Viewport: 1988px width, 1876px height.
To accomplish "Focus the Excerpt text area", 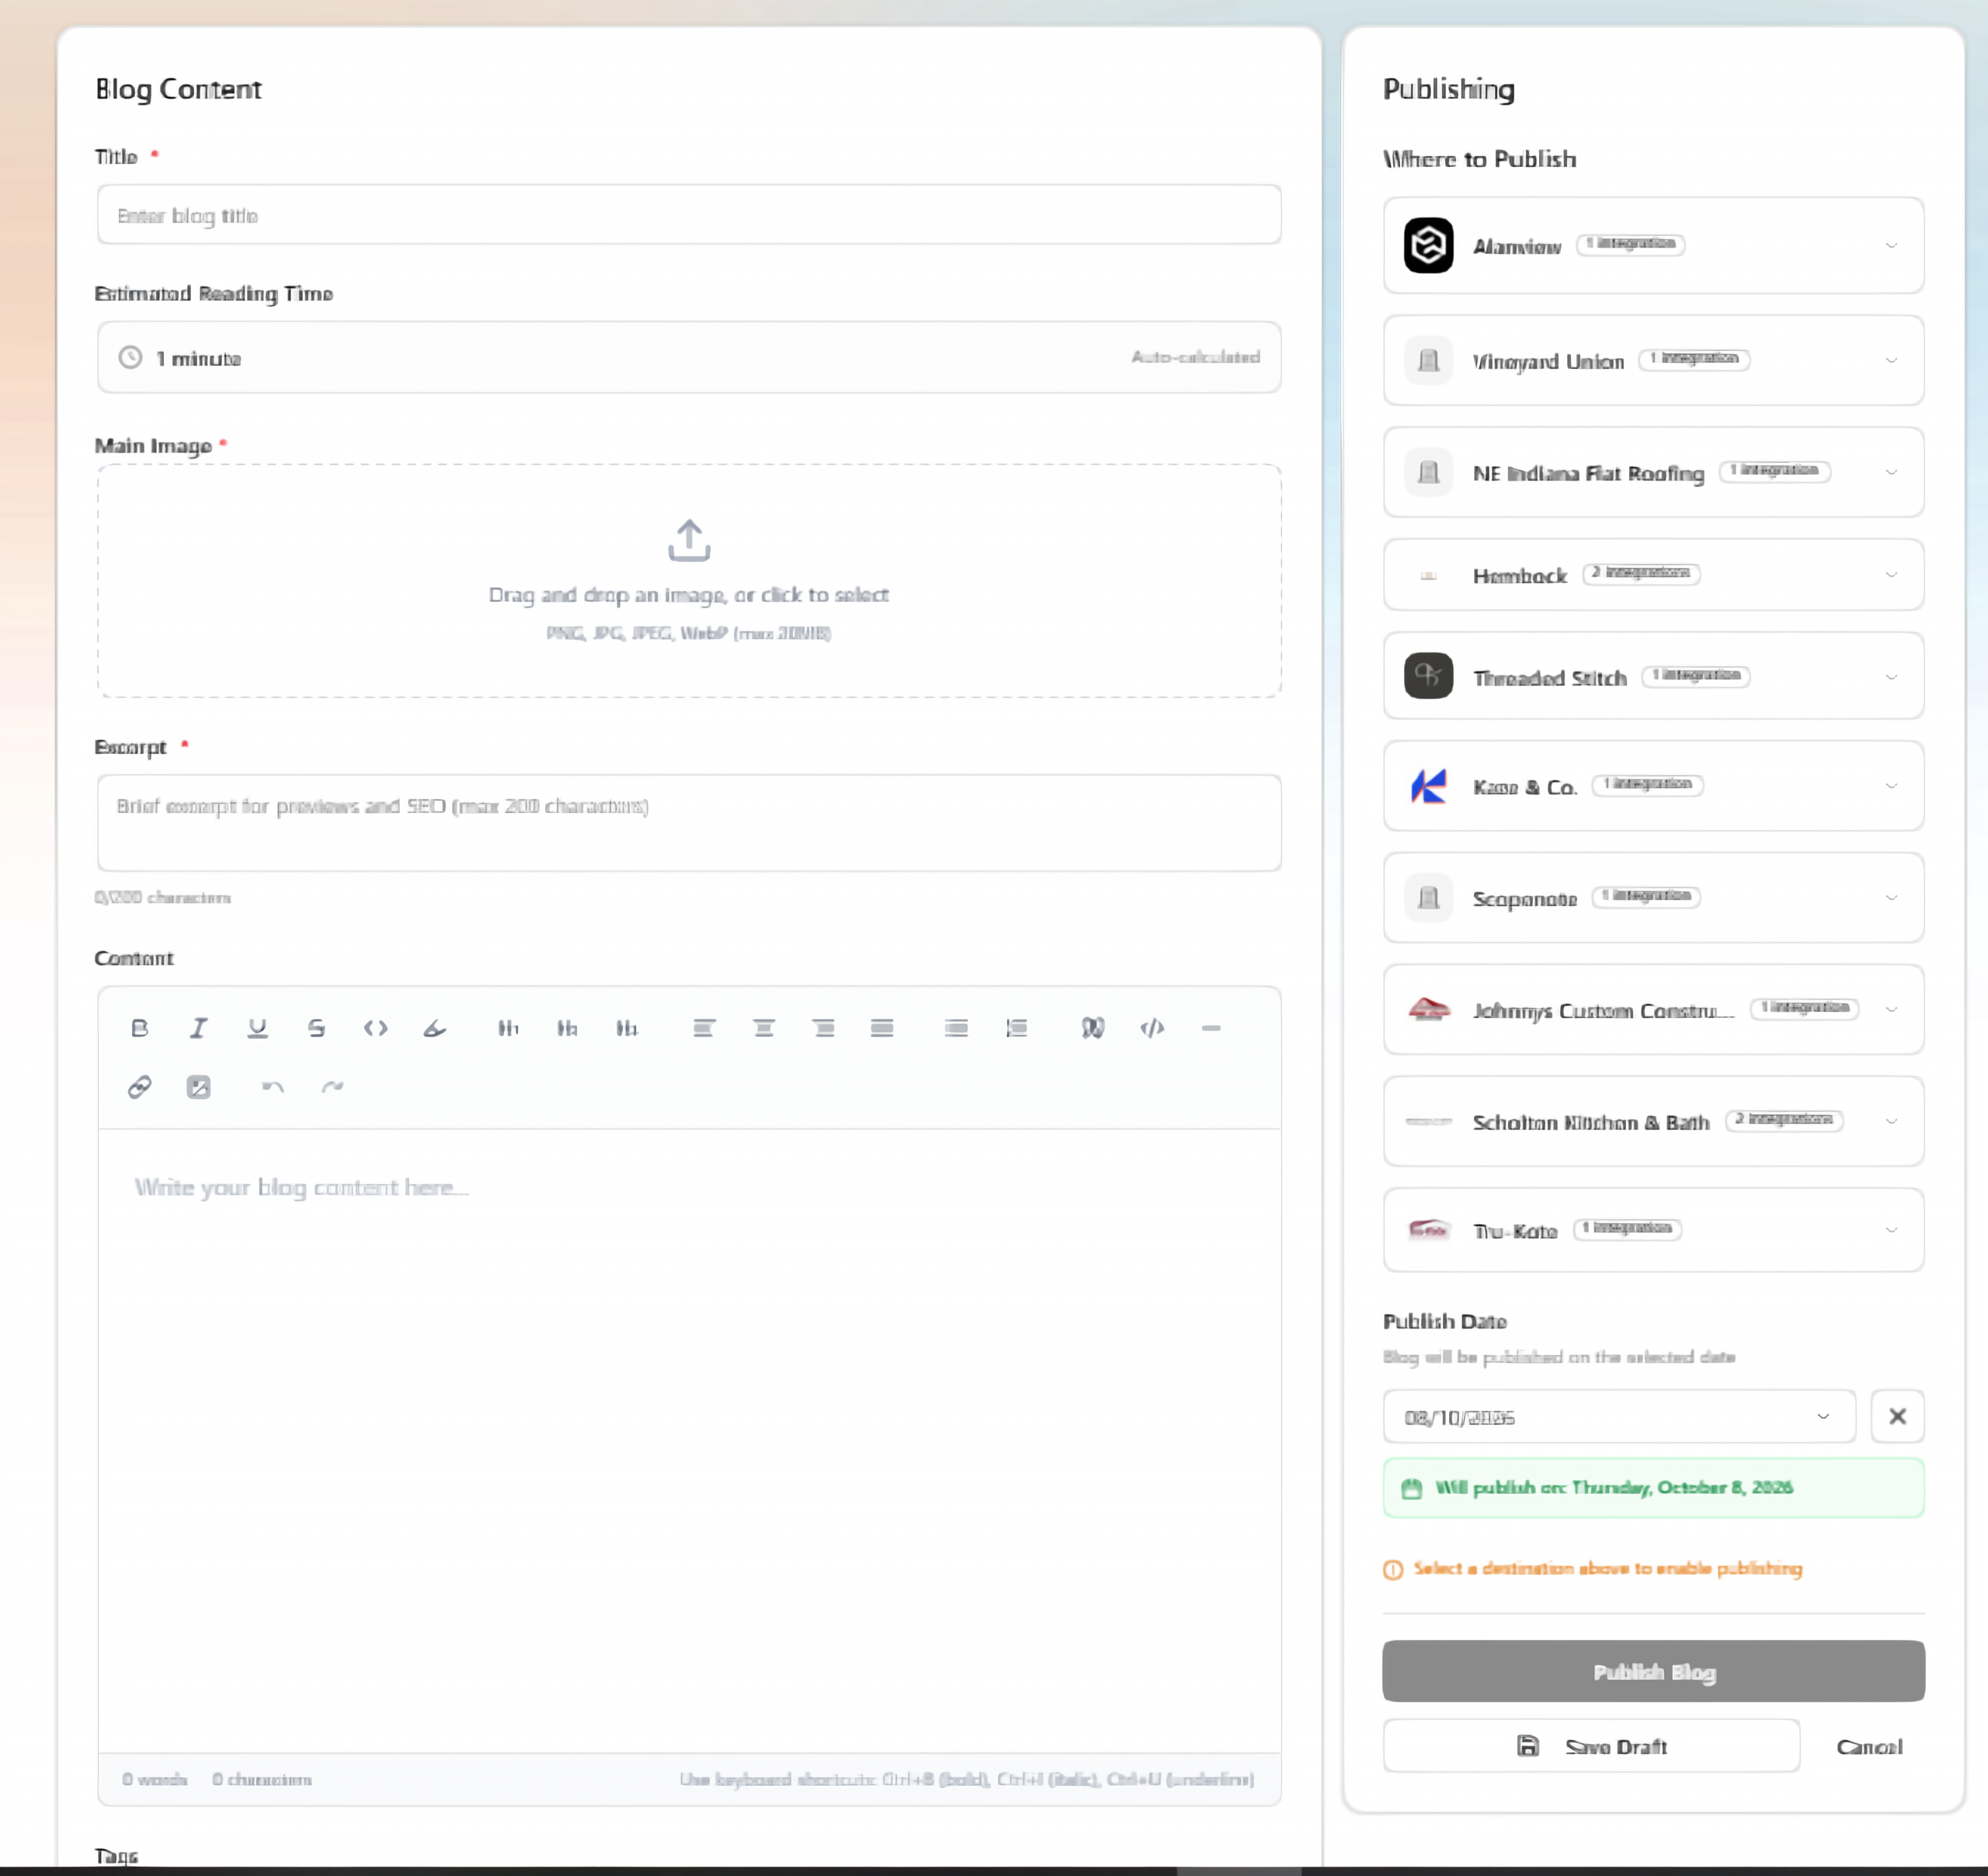I will [x=689, y=822].
